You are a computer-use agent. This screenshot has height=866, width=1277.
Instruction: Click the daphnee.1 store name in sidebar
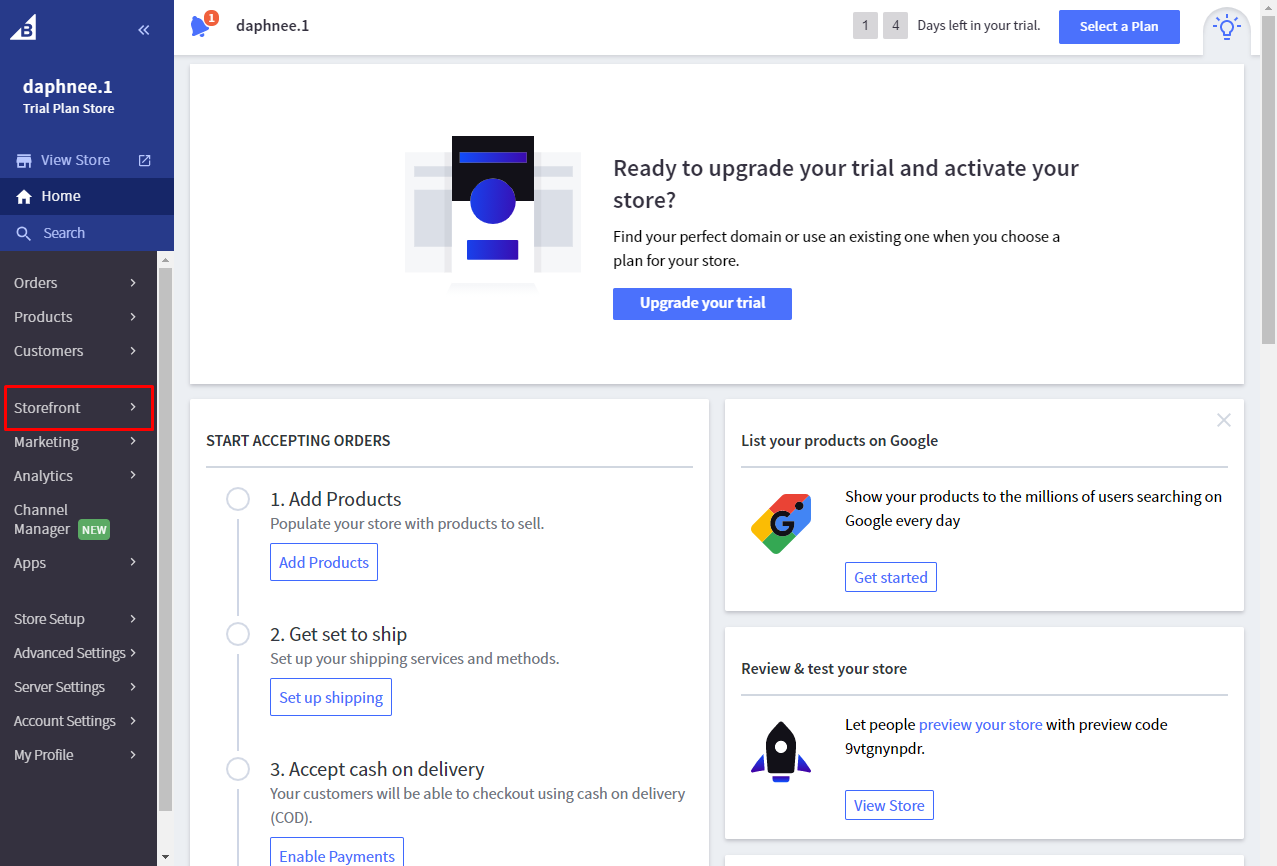click(x=68, y=87)
